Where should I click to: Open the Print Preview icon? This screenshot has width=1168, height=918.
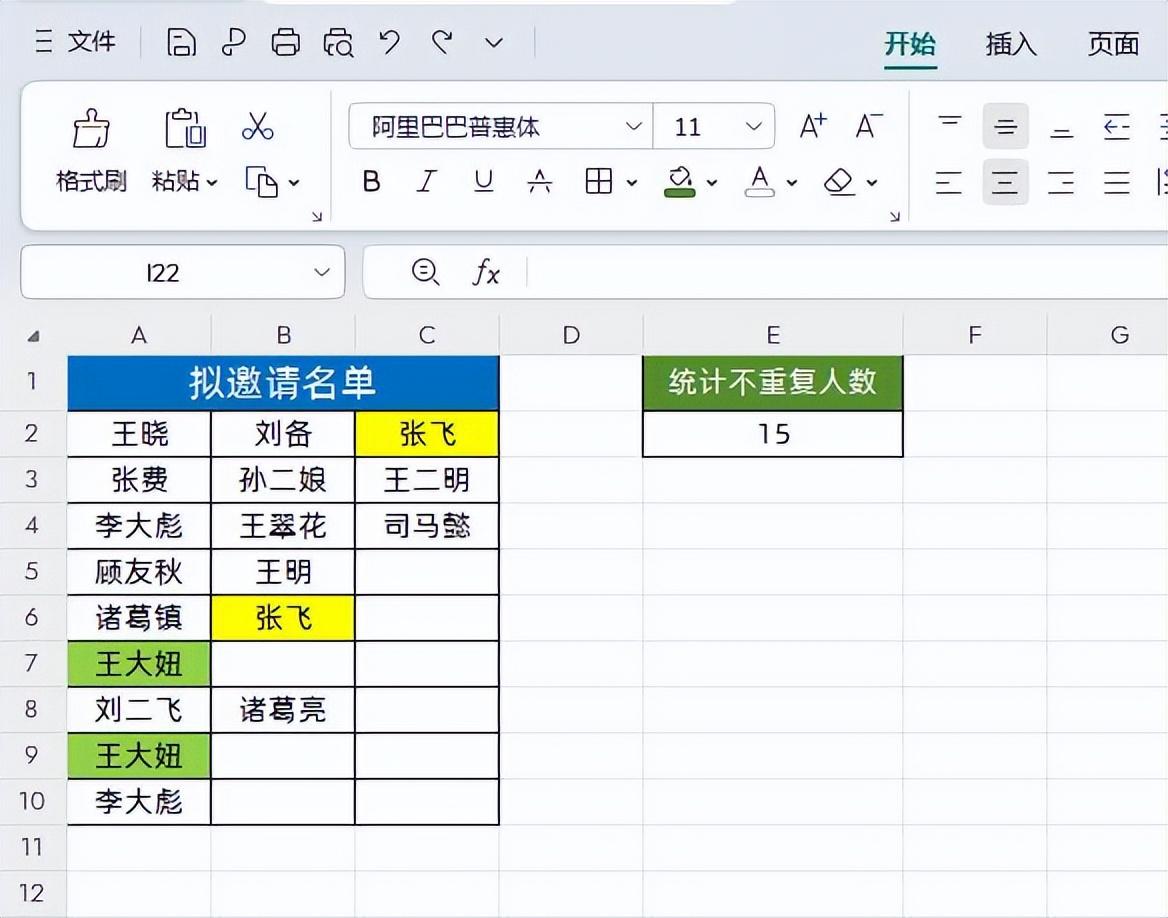click(x=338, y=42)
